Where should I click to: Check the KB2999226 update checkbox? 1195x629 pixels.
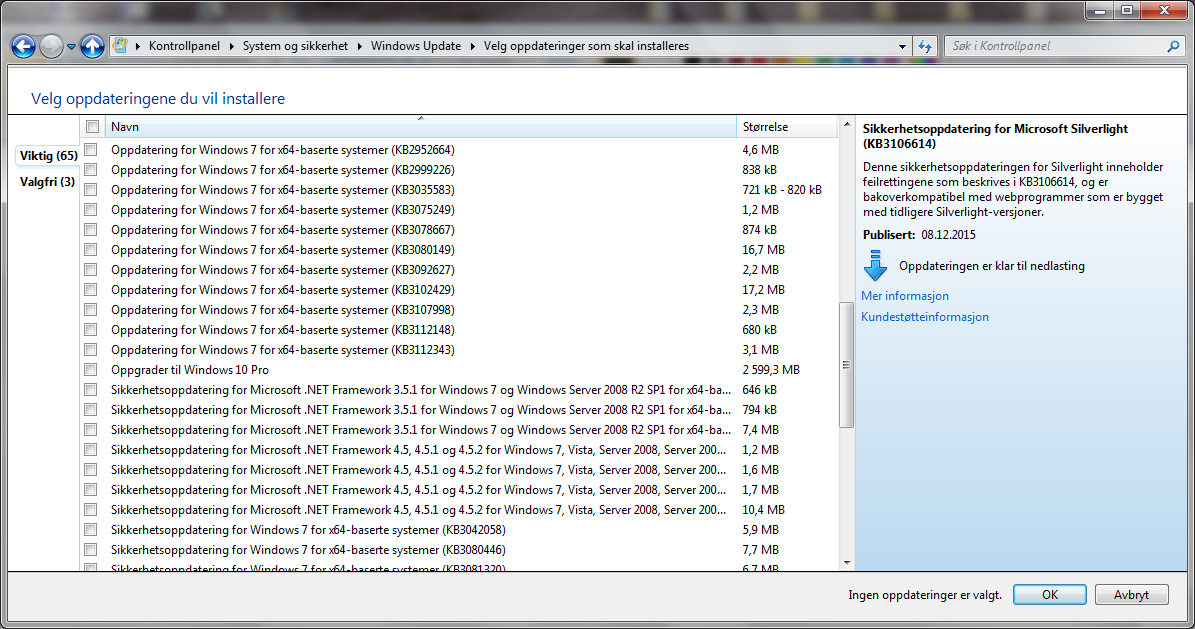[91, 169]
